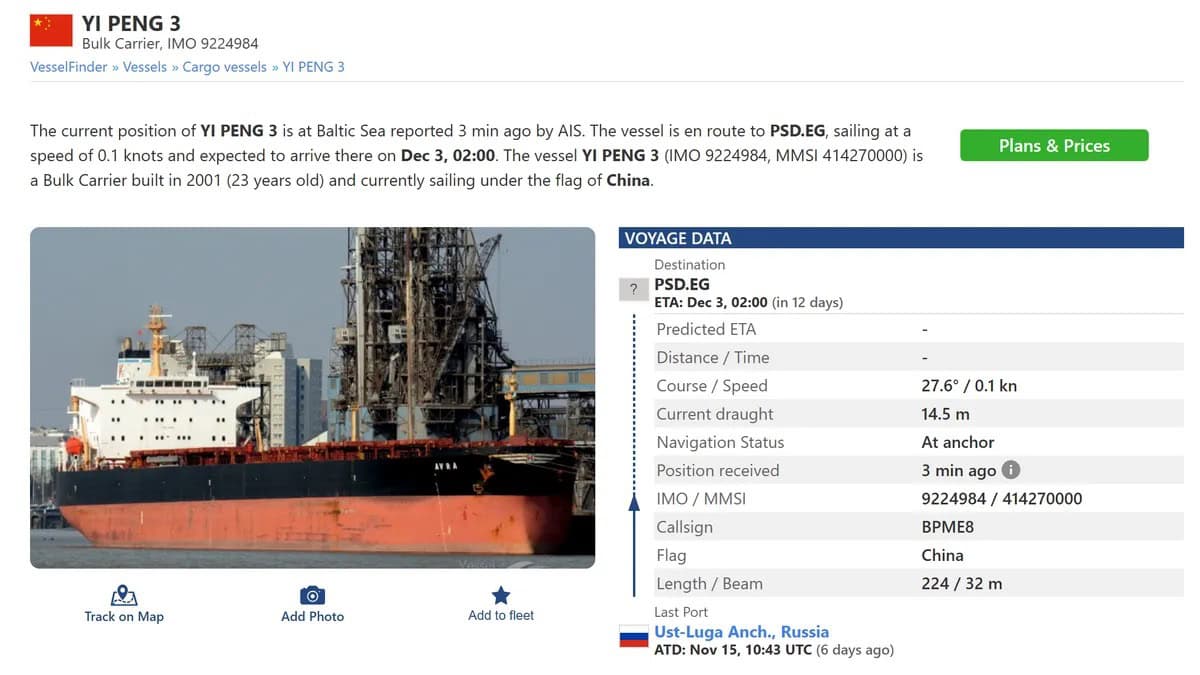Viewport: 1200px width, 675px height.
Task: Open the YI PENG 3 ship photo
Action: click(x=312, y=398)
